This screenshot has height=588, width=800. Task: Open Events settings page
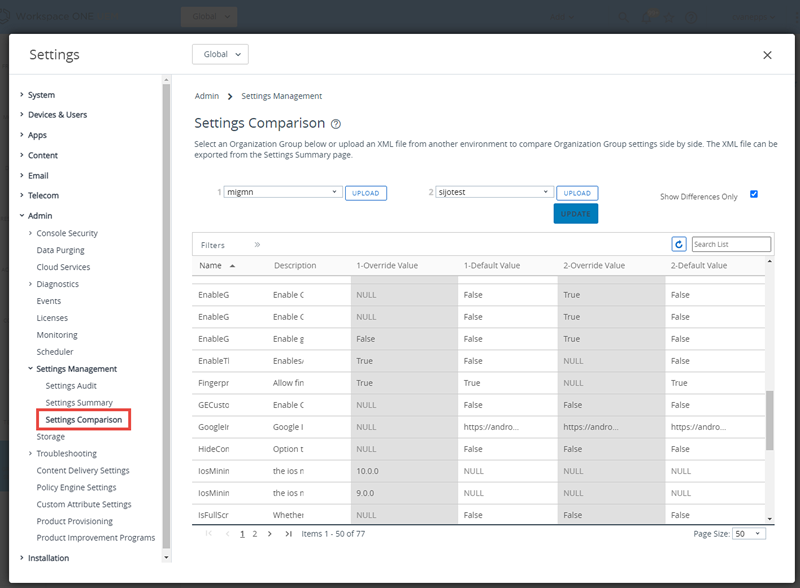48,301
